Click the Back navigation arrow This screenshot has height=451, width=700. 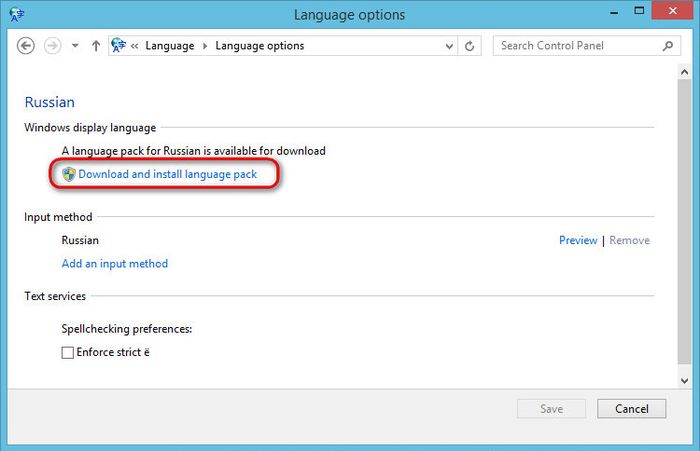26,46
